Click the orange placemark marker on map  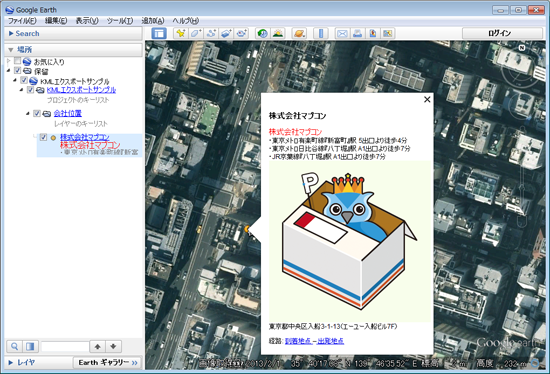(247, 229)
